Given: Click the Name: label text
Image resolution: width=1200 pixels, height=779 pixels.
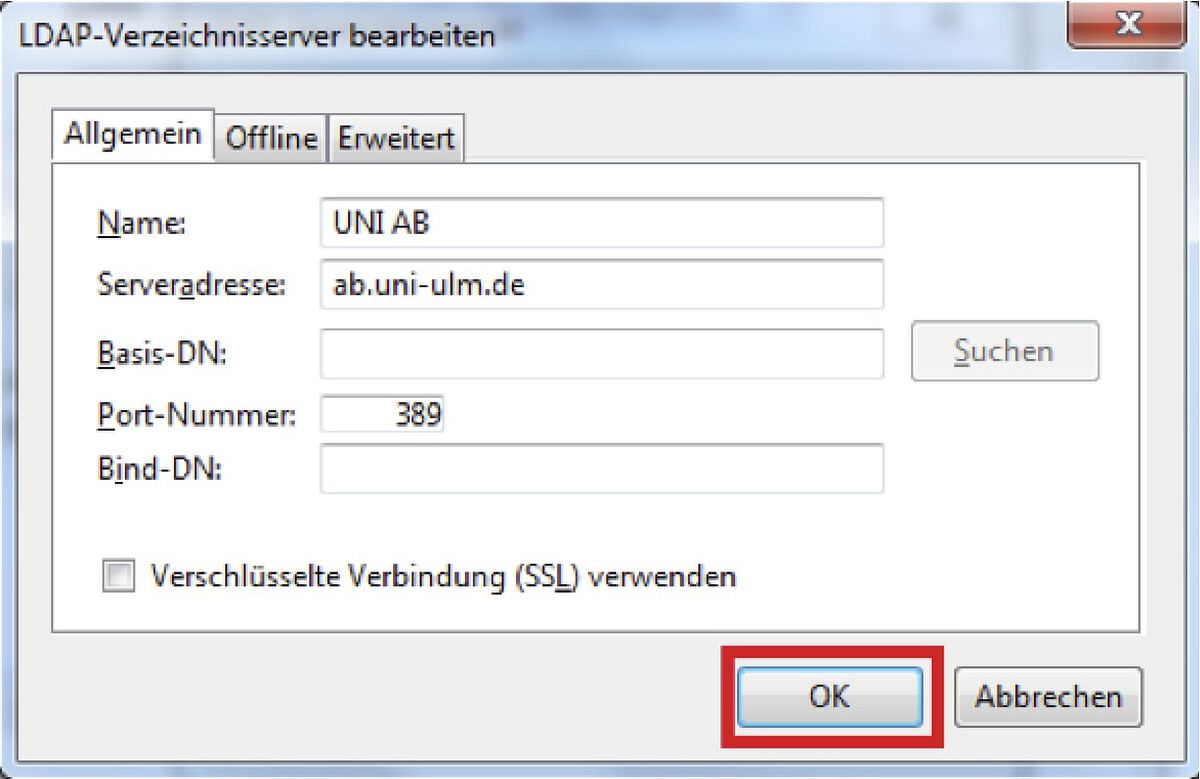Looking at the screenshot, I should tap(141, 224).
